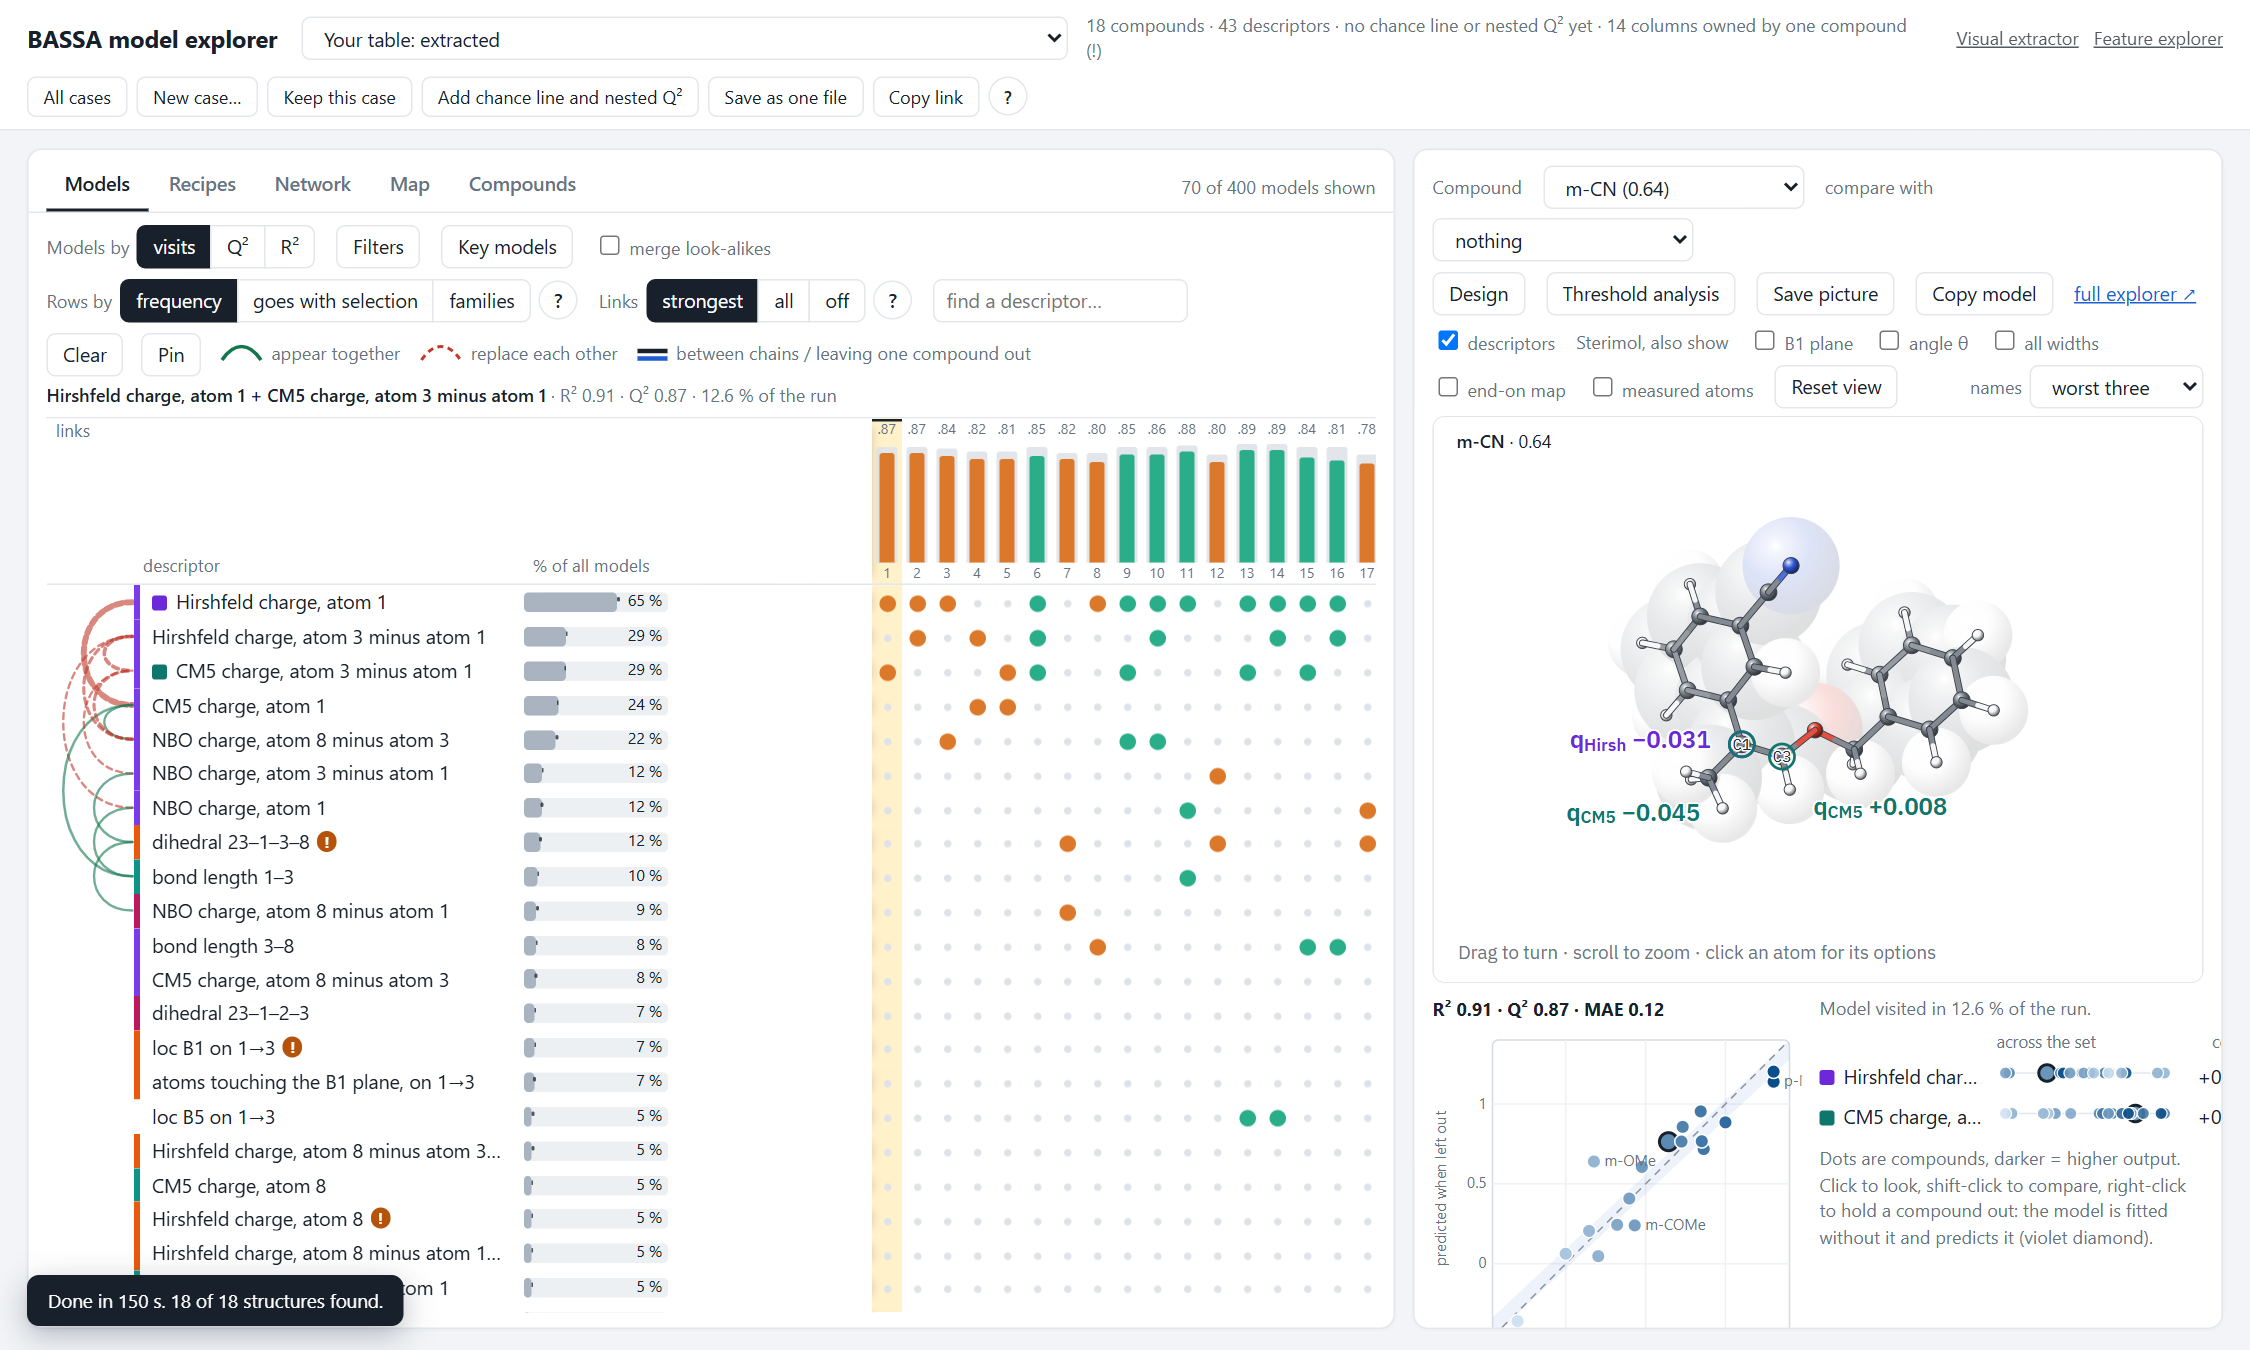Click Add chance line and nested Q²
Viewport: 2250px width, 1350px height.
click(x=560, y=97)
